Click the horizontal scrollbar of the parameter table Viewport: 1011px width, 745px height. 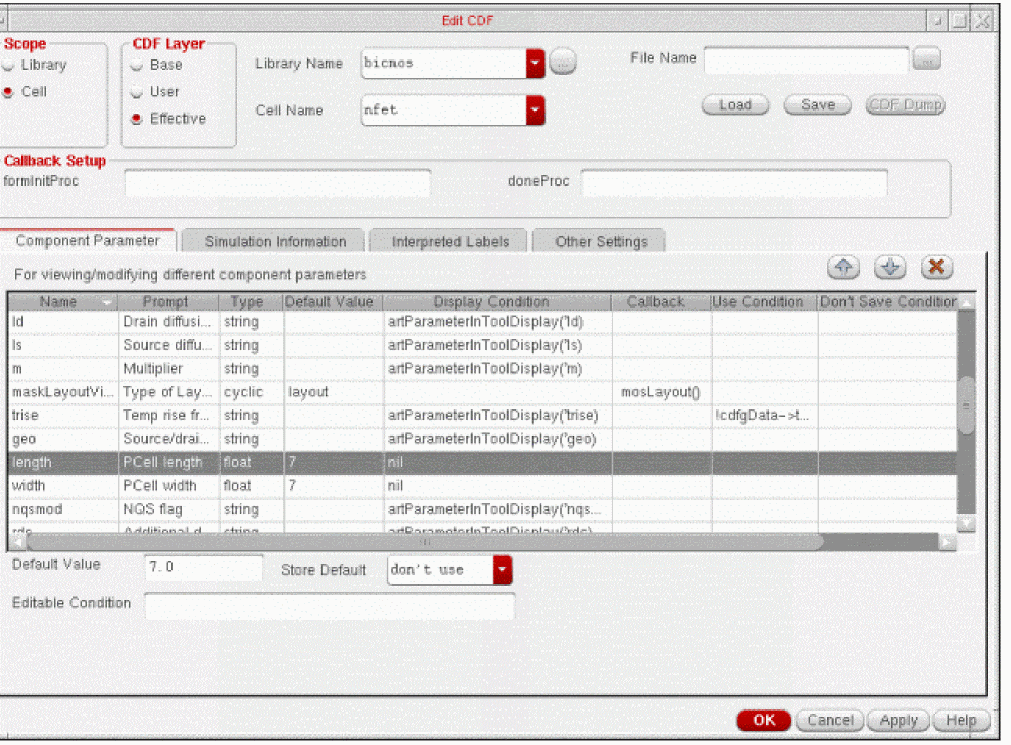(425, 542)
